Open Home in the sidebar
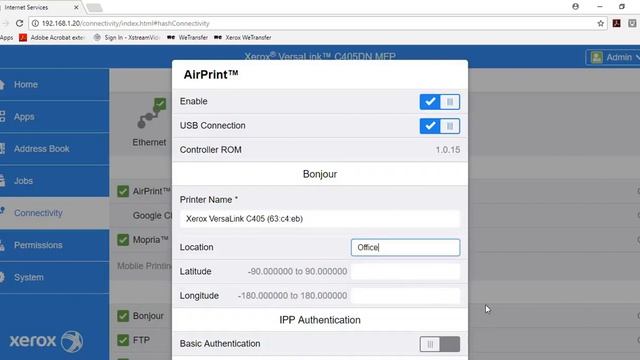The width and height of the screenshot is (640, 360). pos(54,84)
